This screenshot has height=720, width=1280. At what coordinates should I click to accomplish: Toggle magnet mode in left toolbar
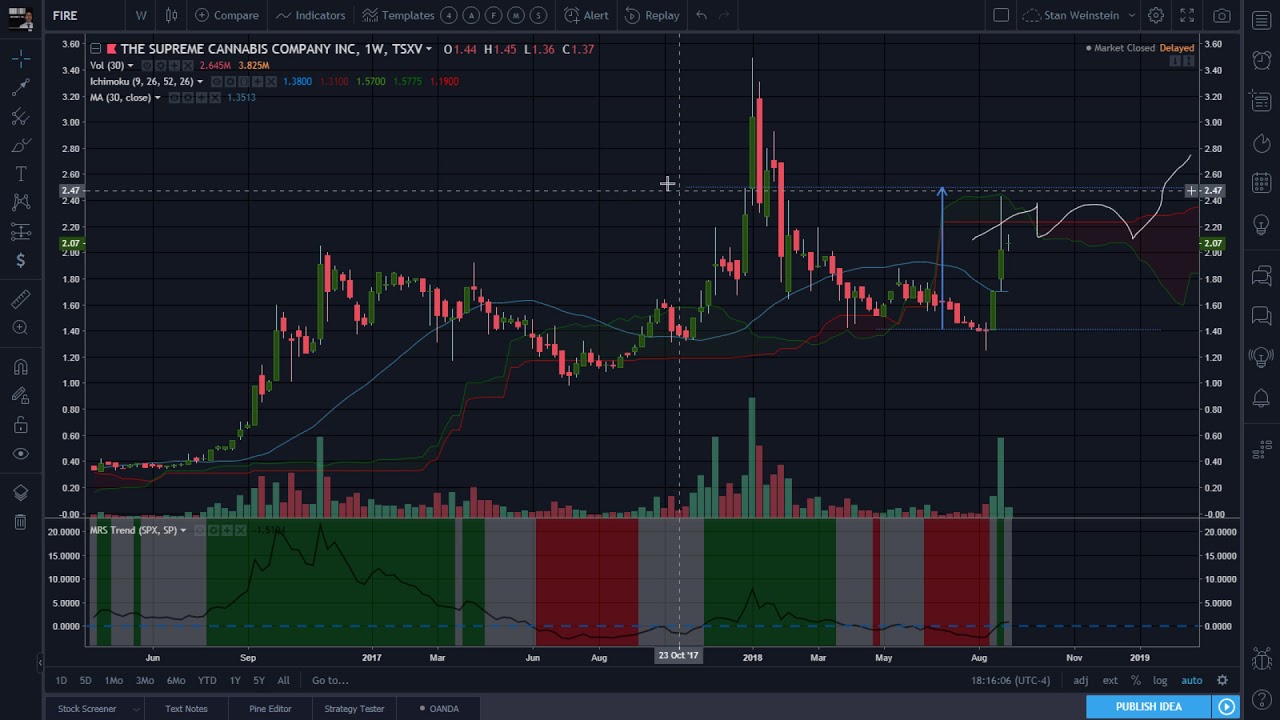[x=20, y=367]
